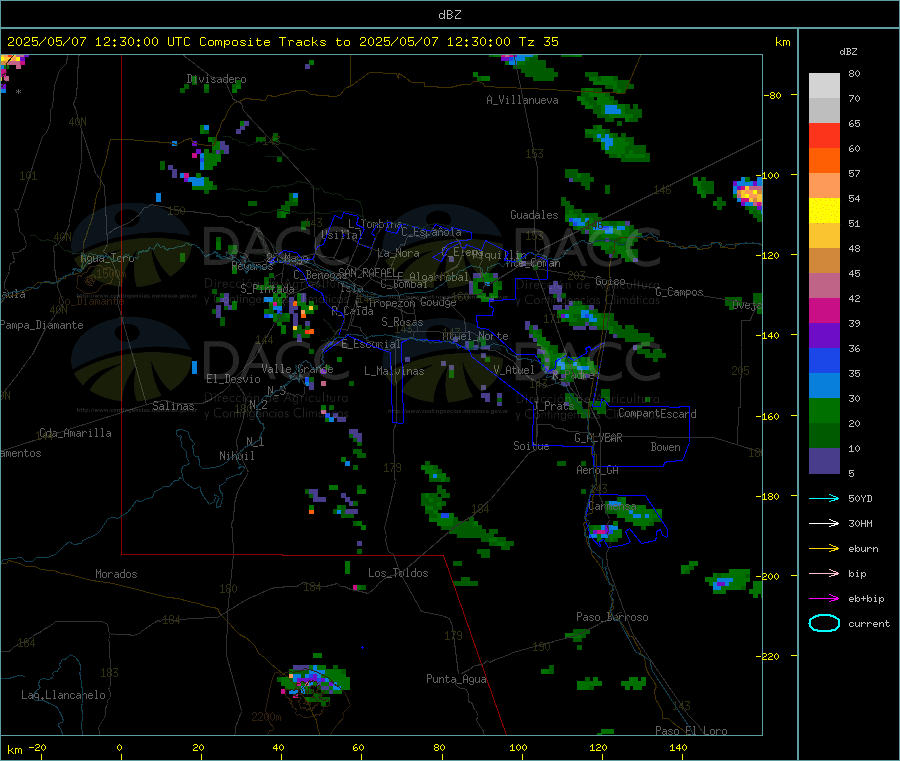
Task: Click the yellow eburn arrow in legend
Action: (x=824, y=549)
